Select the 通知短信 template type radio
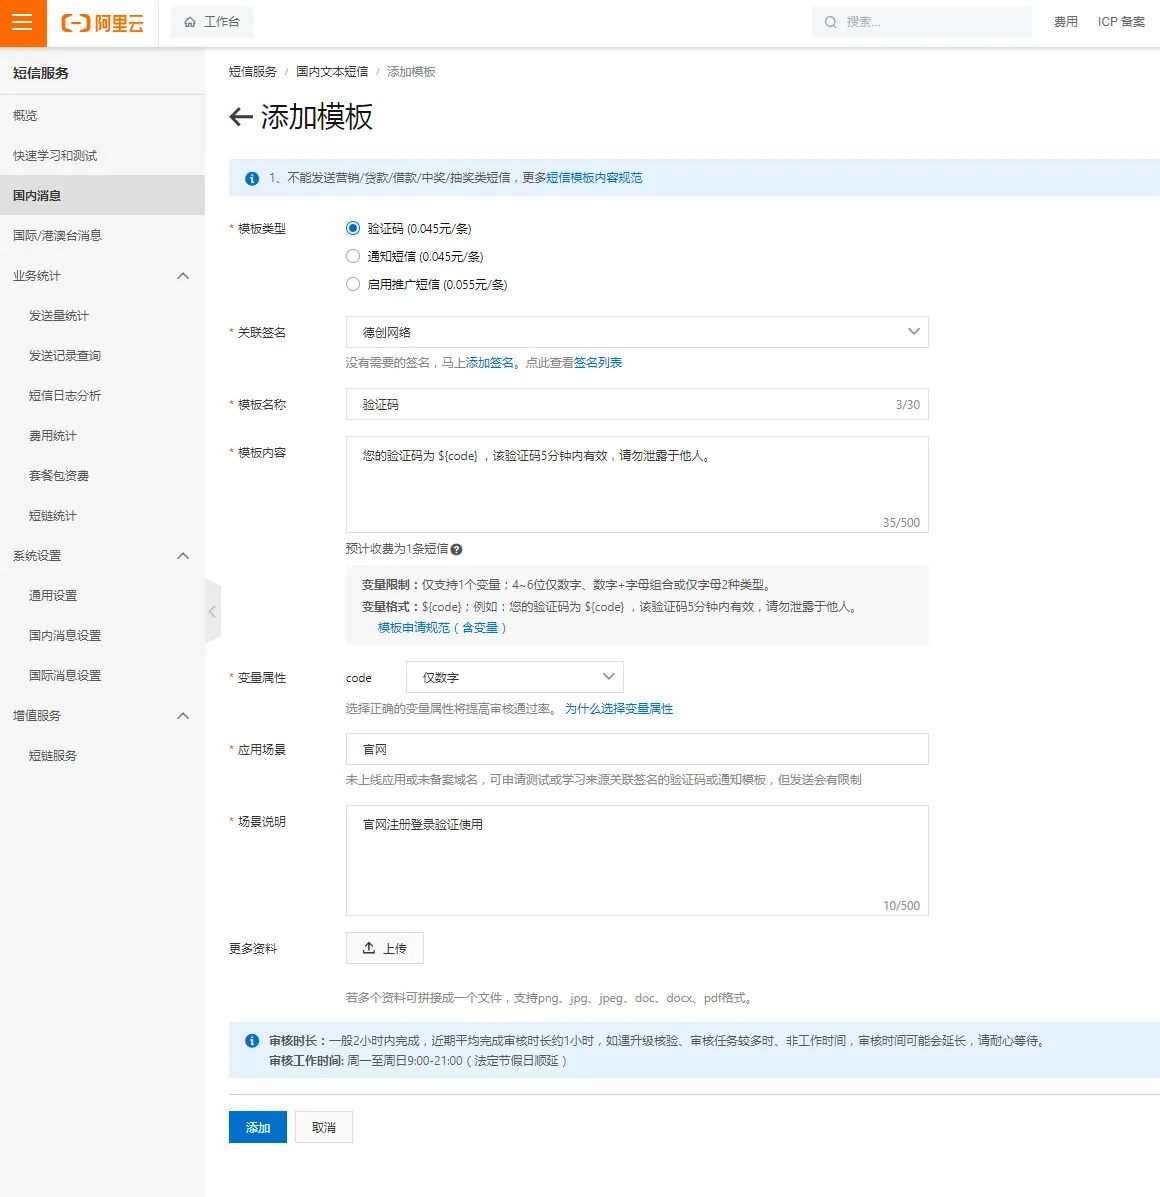The width and height of the screenshot is (1160, 1197). pyautogui.click(x=353, y=256)
